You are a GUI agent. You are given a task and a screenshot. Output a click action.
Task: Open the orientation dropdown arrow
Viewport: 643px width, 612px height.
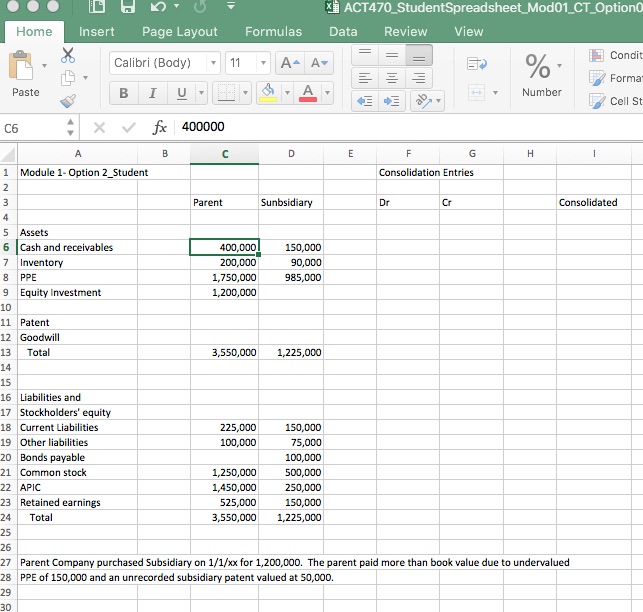click(438, 101)
